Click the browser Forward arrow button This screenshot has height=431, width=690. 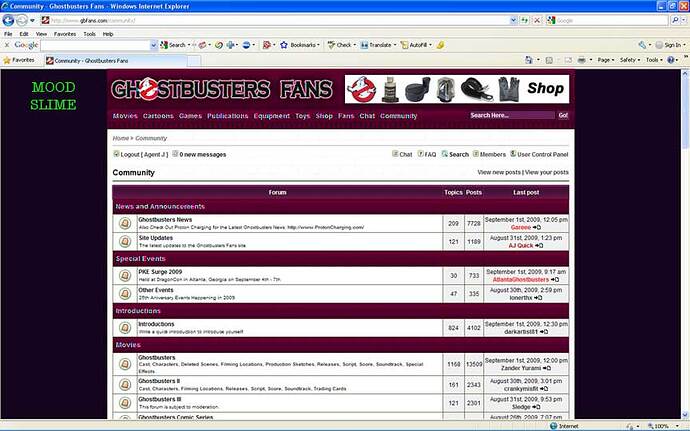(21, 20)
